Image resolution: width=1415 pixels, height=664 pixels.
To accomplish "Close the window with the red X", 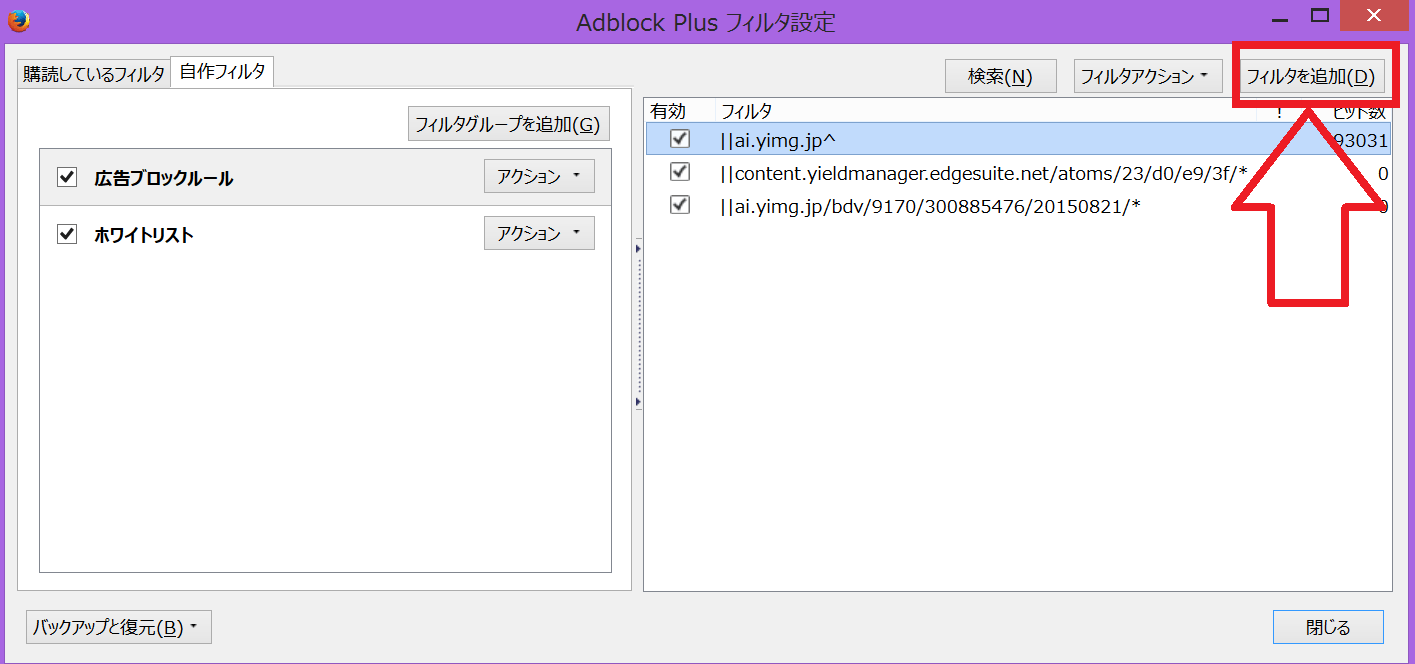I will pyautogui.click(x=1374, y=15).
